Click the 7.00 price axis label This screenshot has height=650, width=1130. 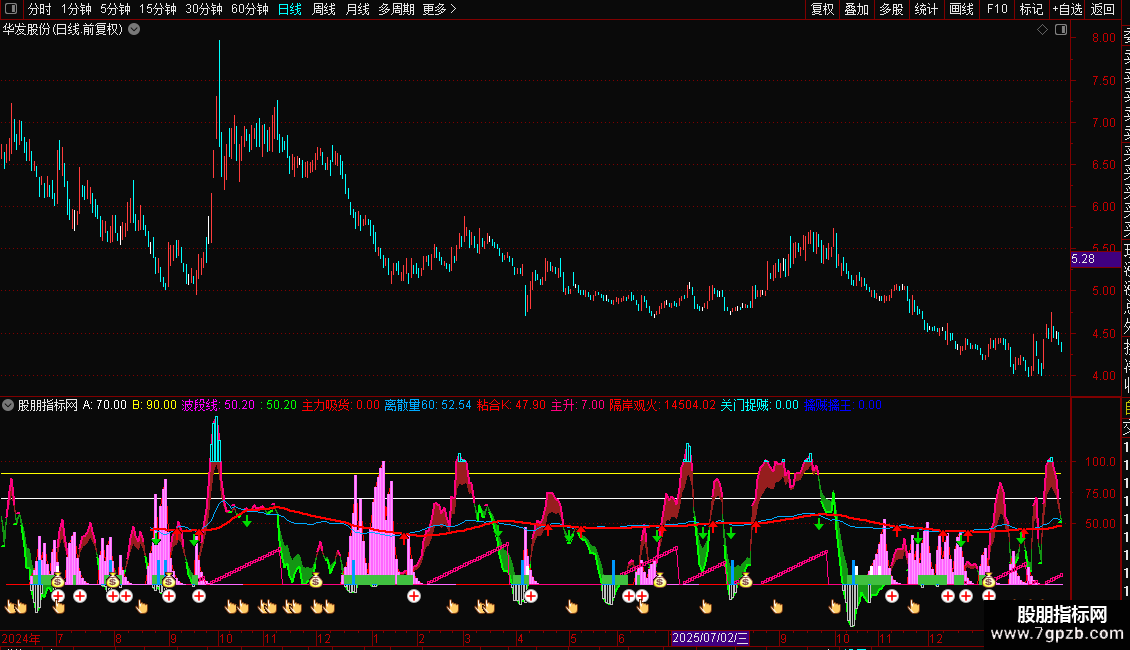[1103, 123]
